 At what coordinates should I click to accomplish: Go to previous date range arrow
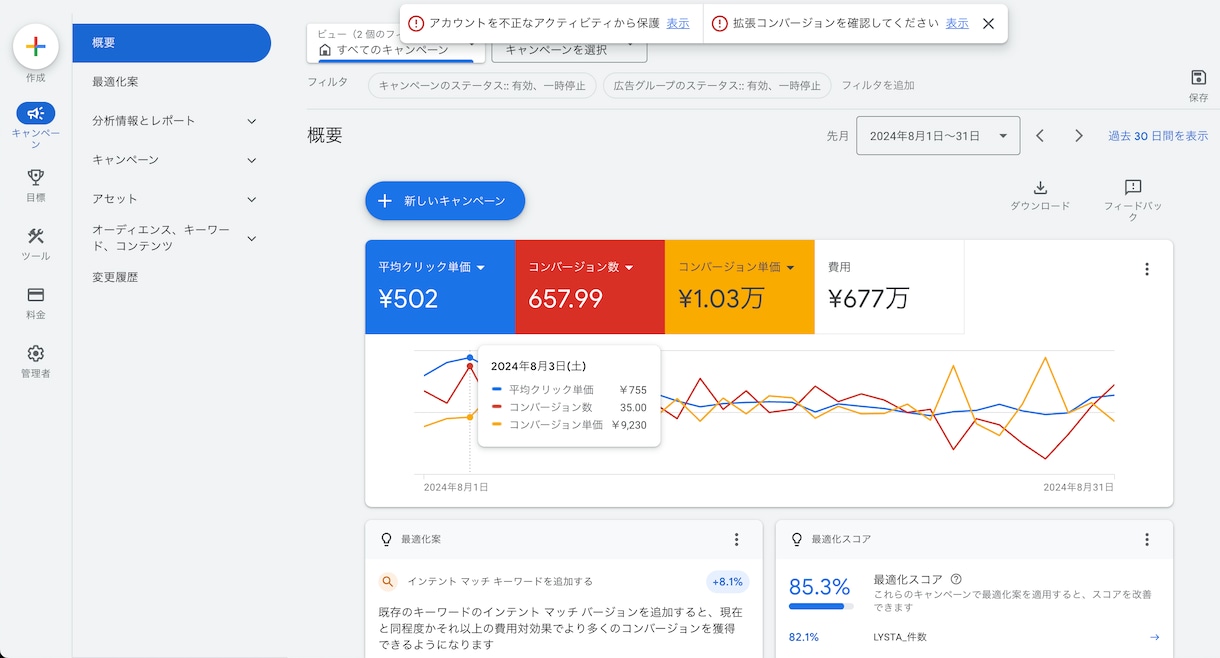1040,135
